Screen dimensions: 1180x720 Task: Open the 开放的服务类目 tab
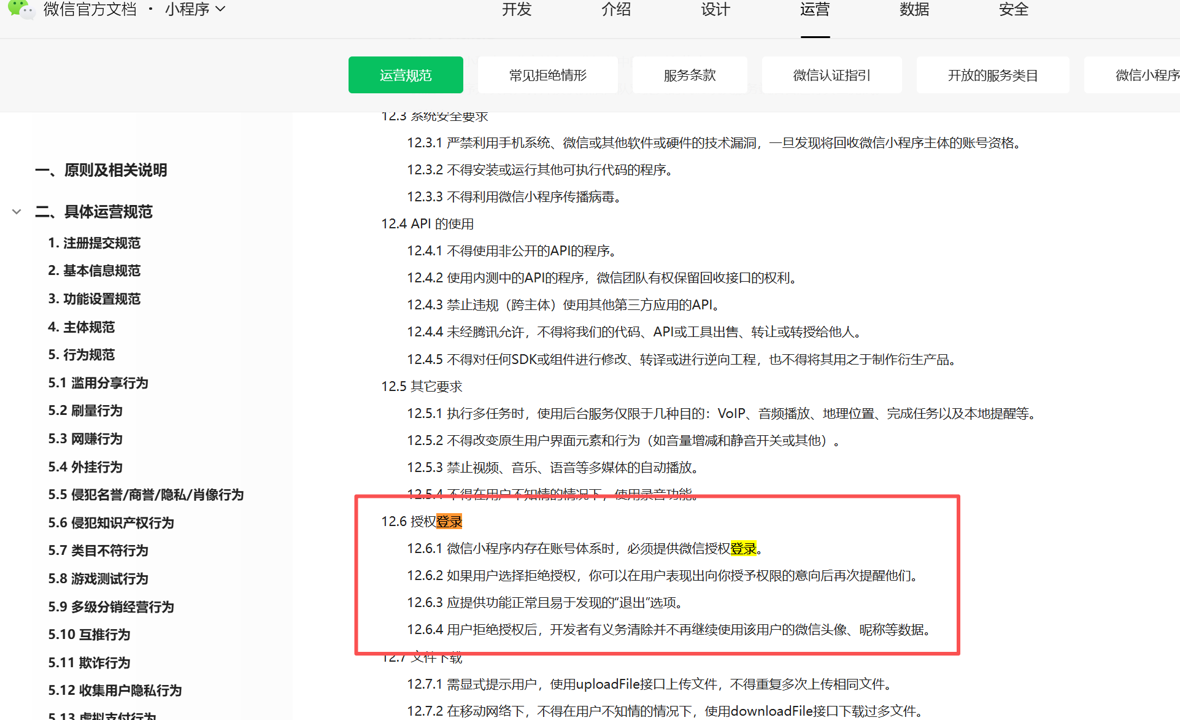[993, 75]
